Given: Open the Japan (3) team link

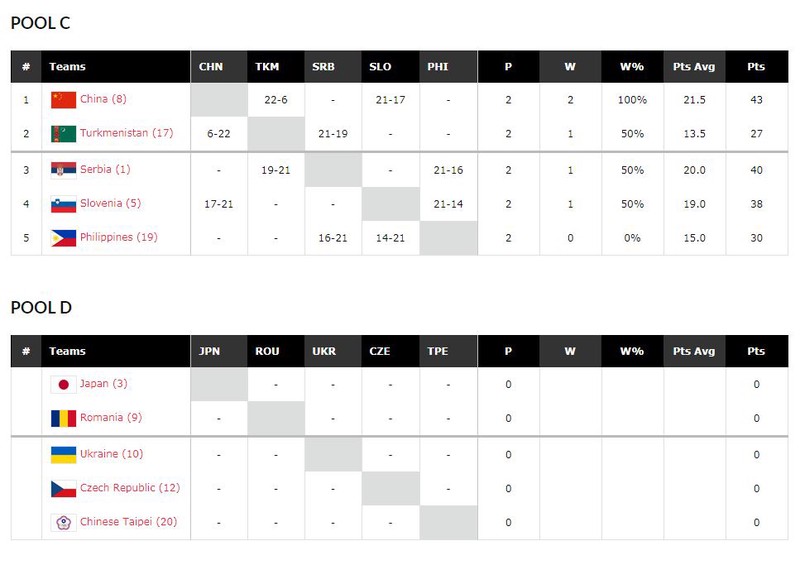Looking at the screenshot, I should pyautogui.click(x=104, y=384).
